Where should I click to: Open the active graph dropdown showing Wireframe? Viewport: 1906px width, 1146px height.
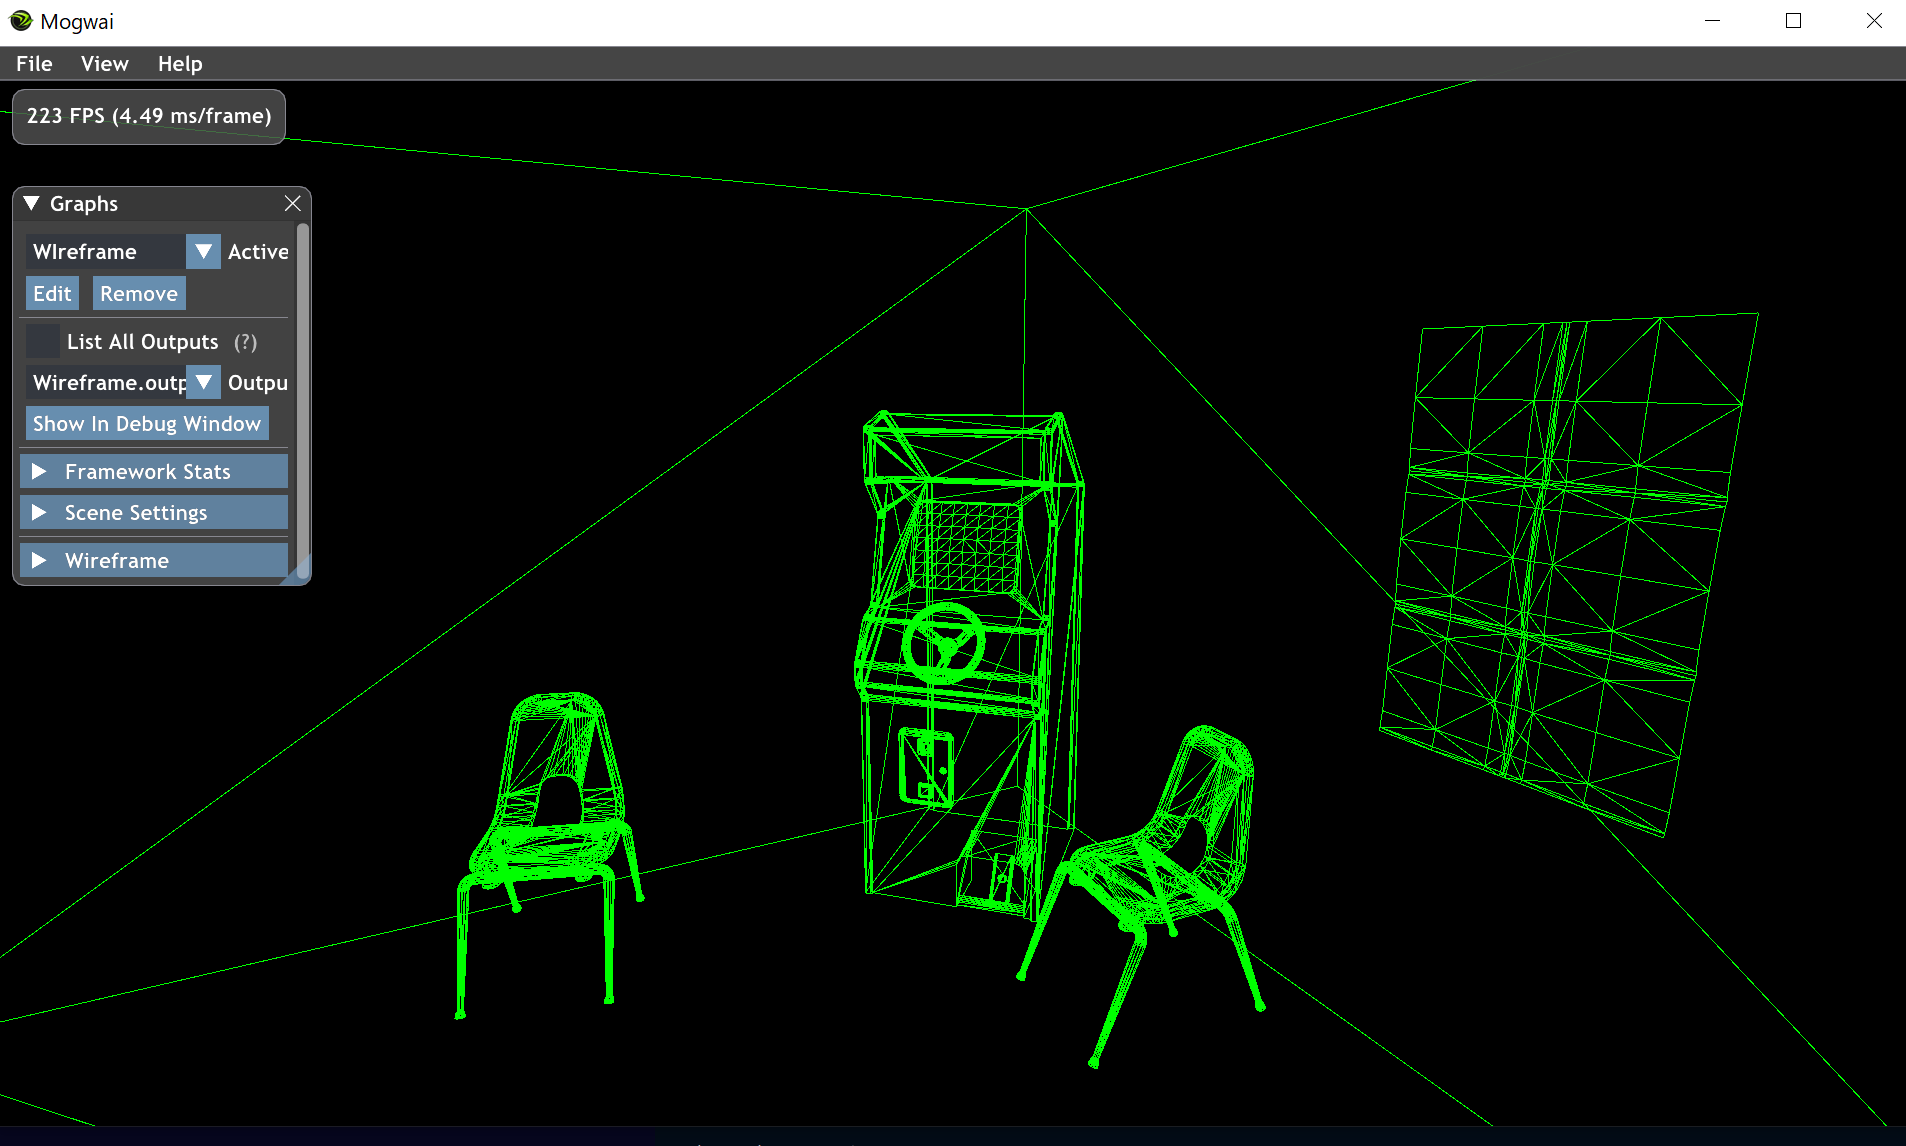point(203,251)
